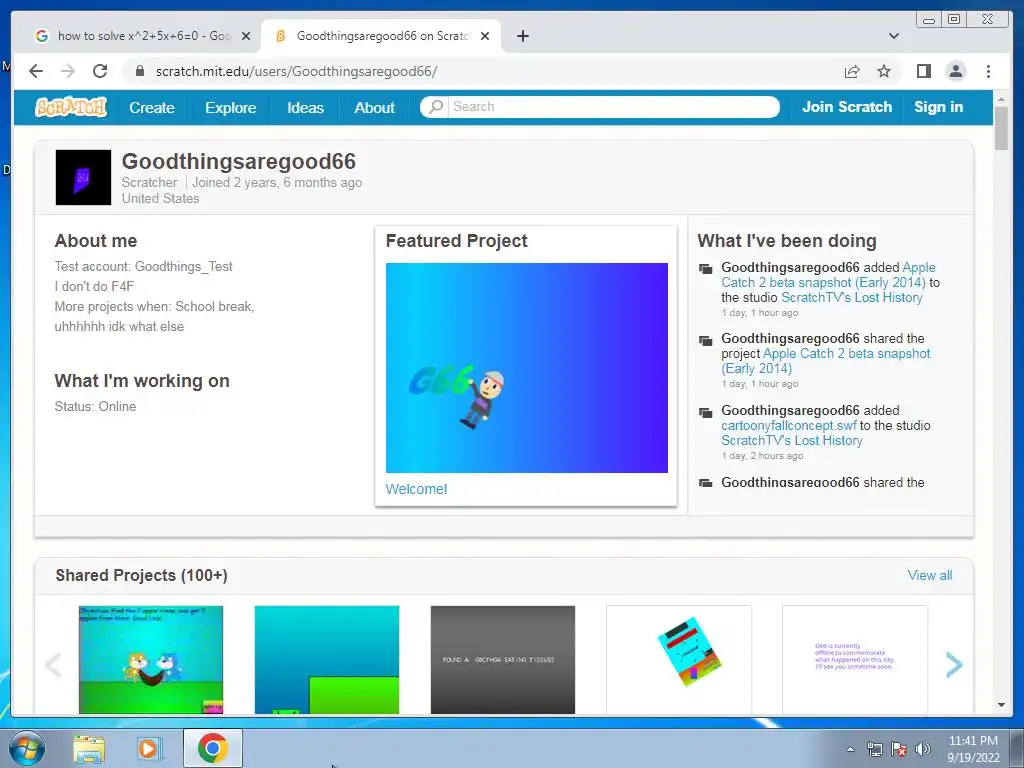Screen dimensions: 1024x768
Task: Open the tilted colorful card project thumbnail
Action: click(x=679, y=660)
